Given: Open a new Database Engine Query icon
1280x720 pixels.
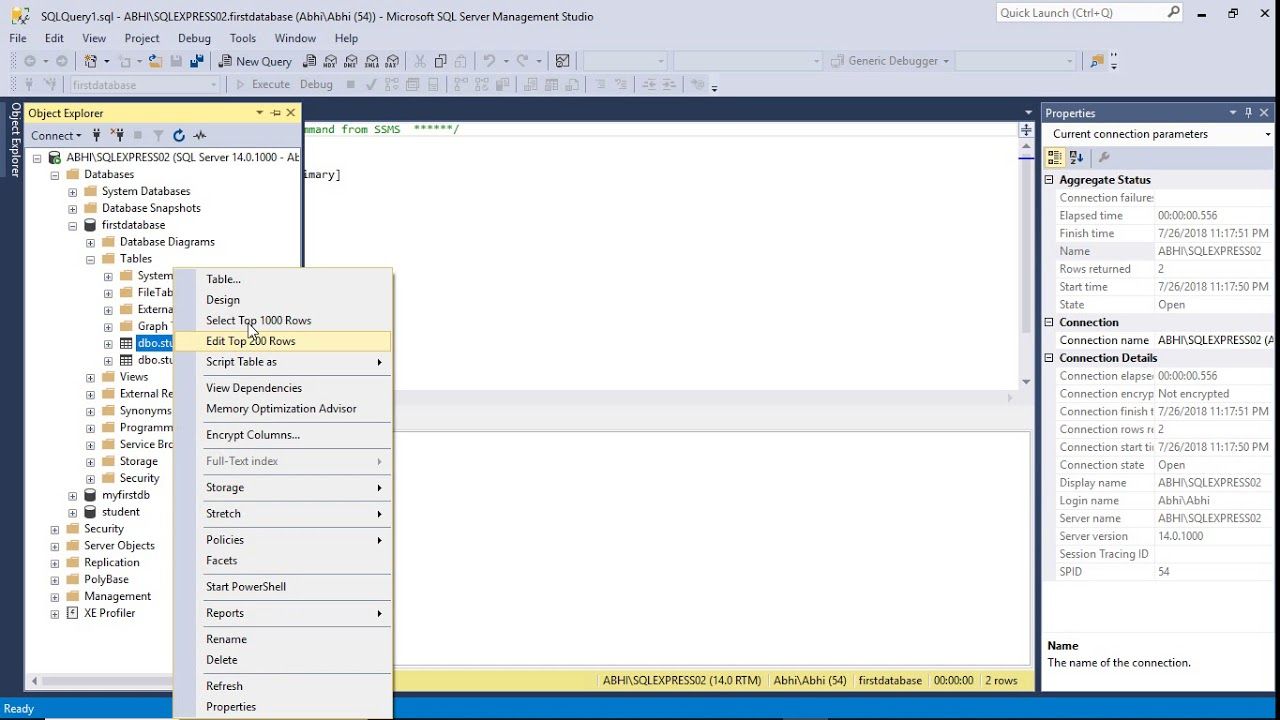Looking at the screenshot, I should pos(309,61).
